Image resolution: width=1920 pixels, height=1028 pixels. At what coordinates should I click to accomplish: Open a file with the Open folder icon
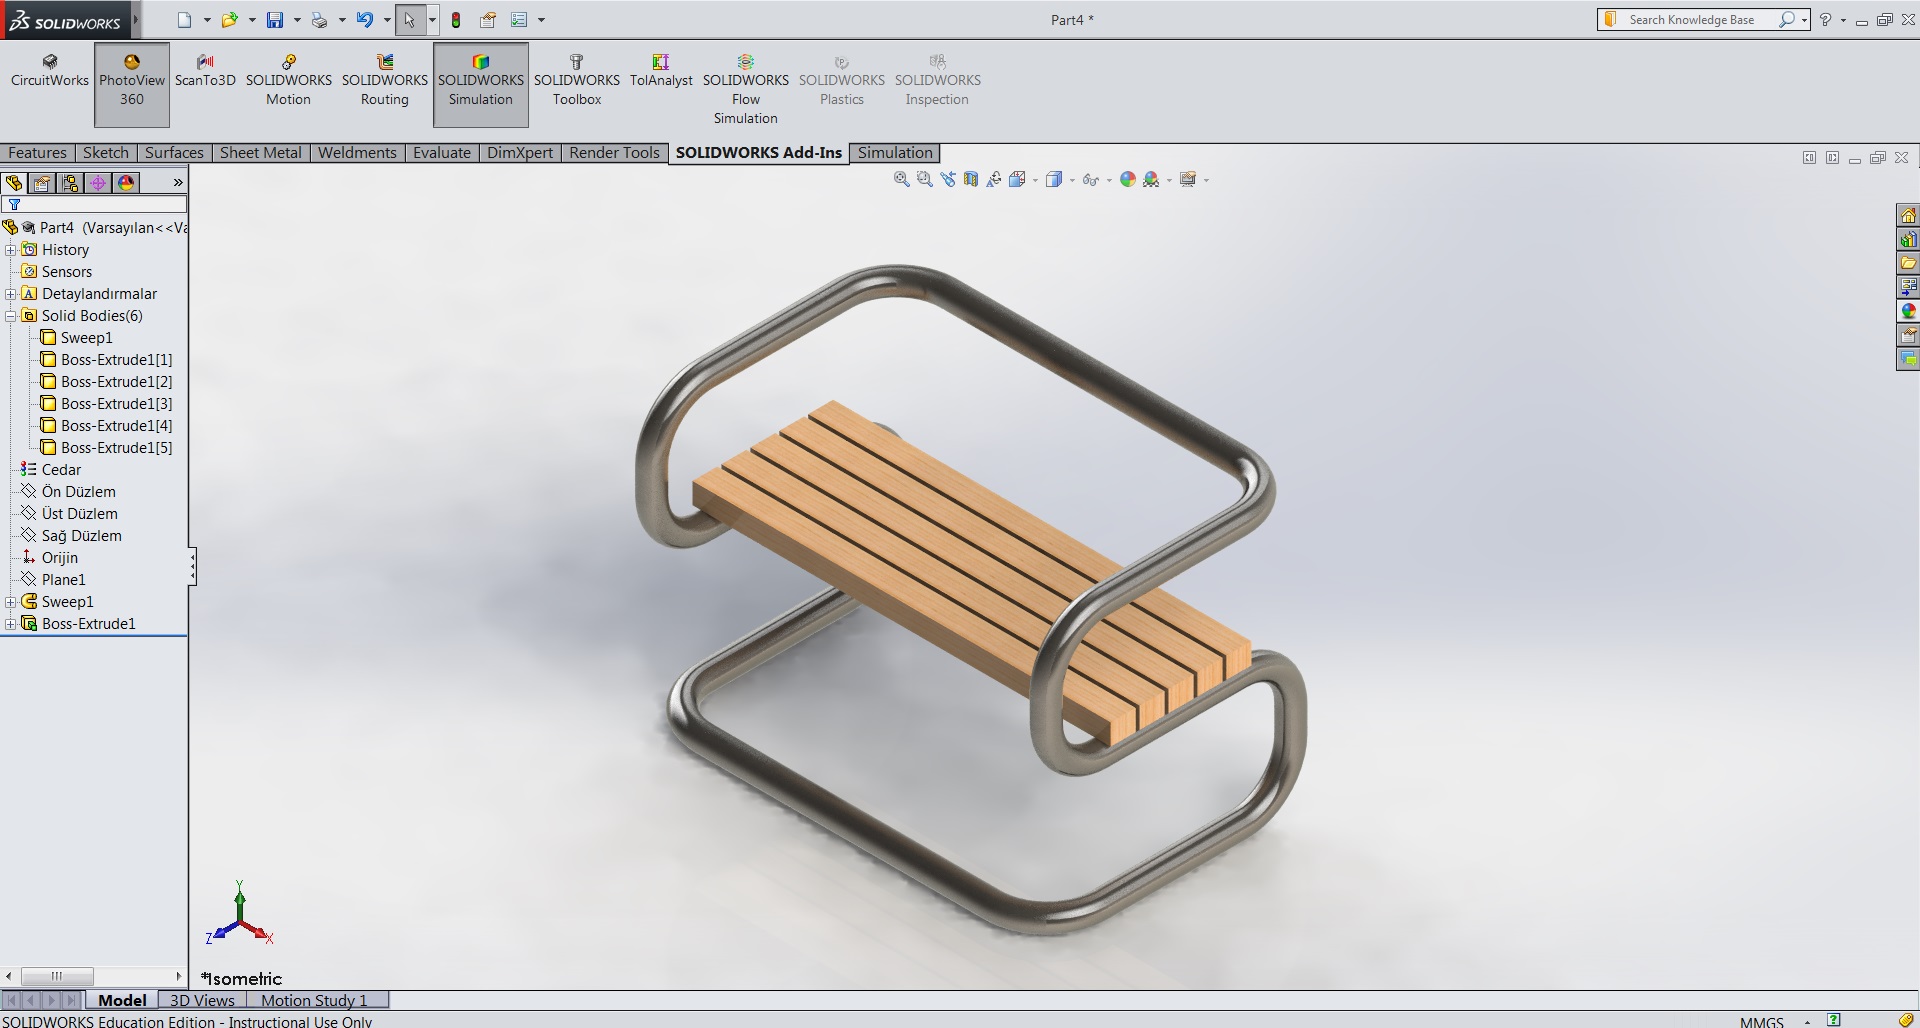click(x=230, y=20)
